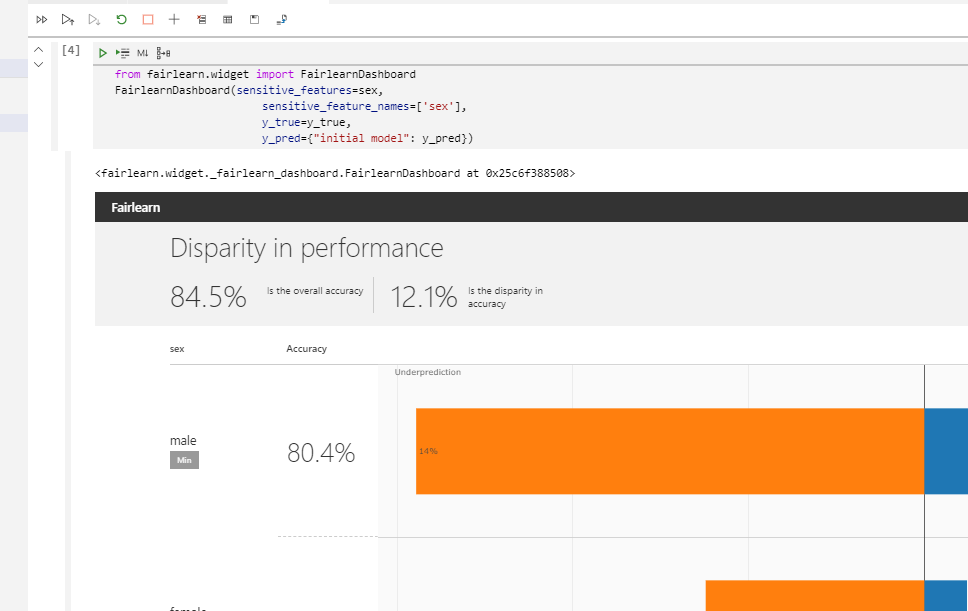Click the female orange underprediction bar
This screenshot has width=968, height=611.
tap(815, 596)
